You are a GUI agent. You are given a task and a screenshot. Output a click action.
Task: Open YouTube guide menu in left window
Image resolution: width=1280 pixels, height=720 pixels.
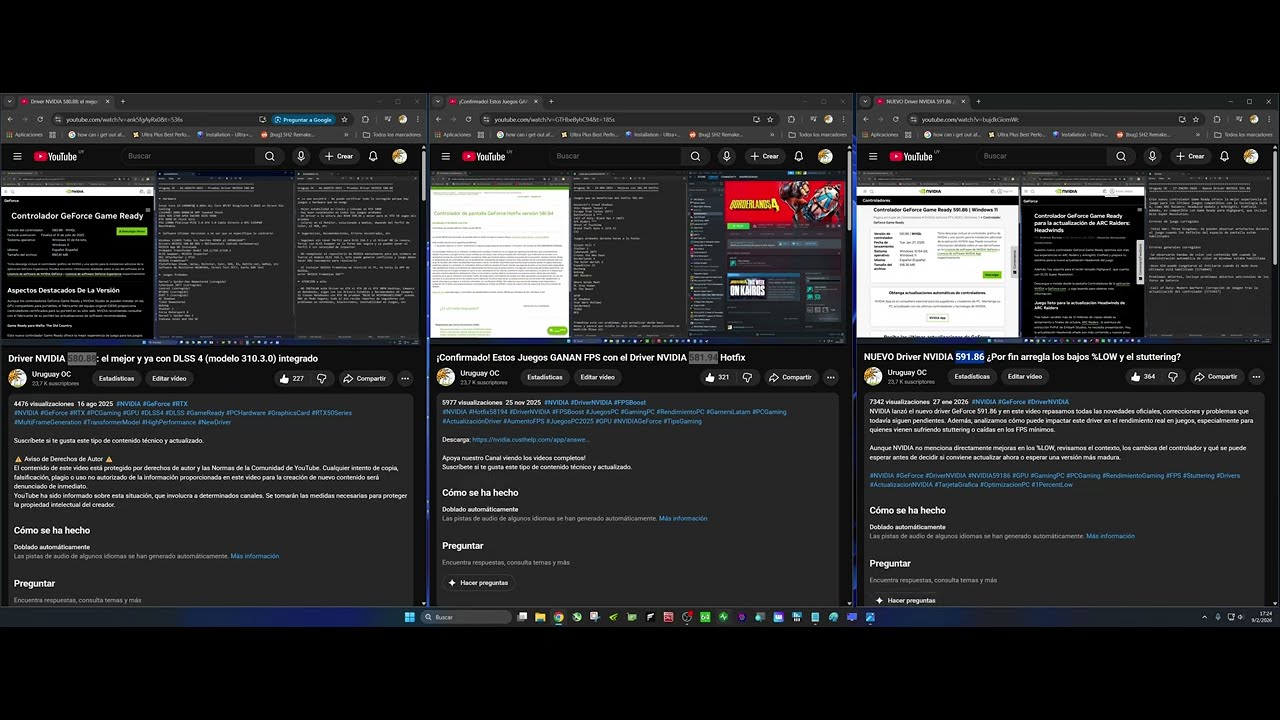tap(17, 156)
